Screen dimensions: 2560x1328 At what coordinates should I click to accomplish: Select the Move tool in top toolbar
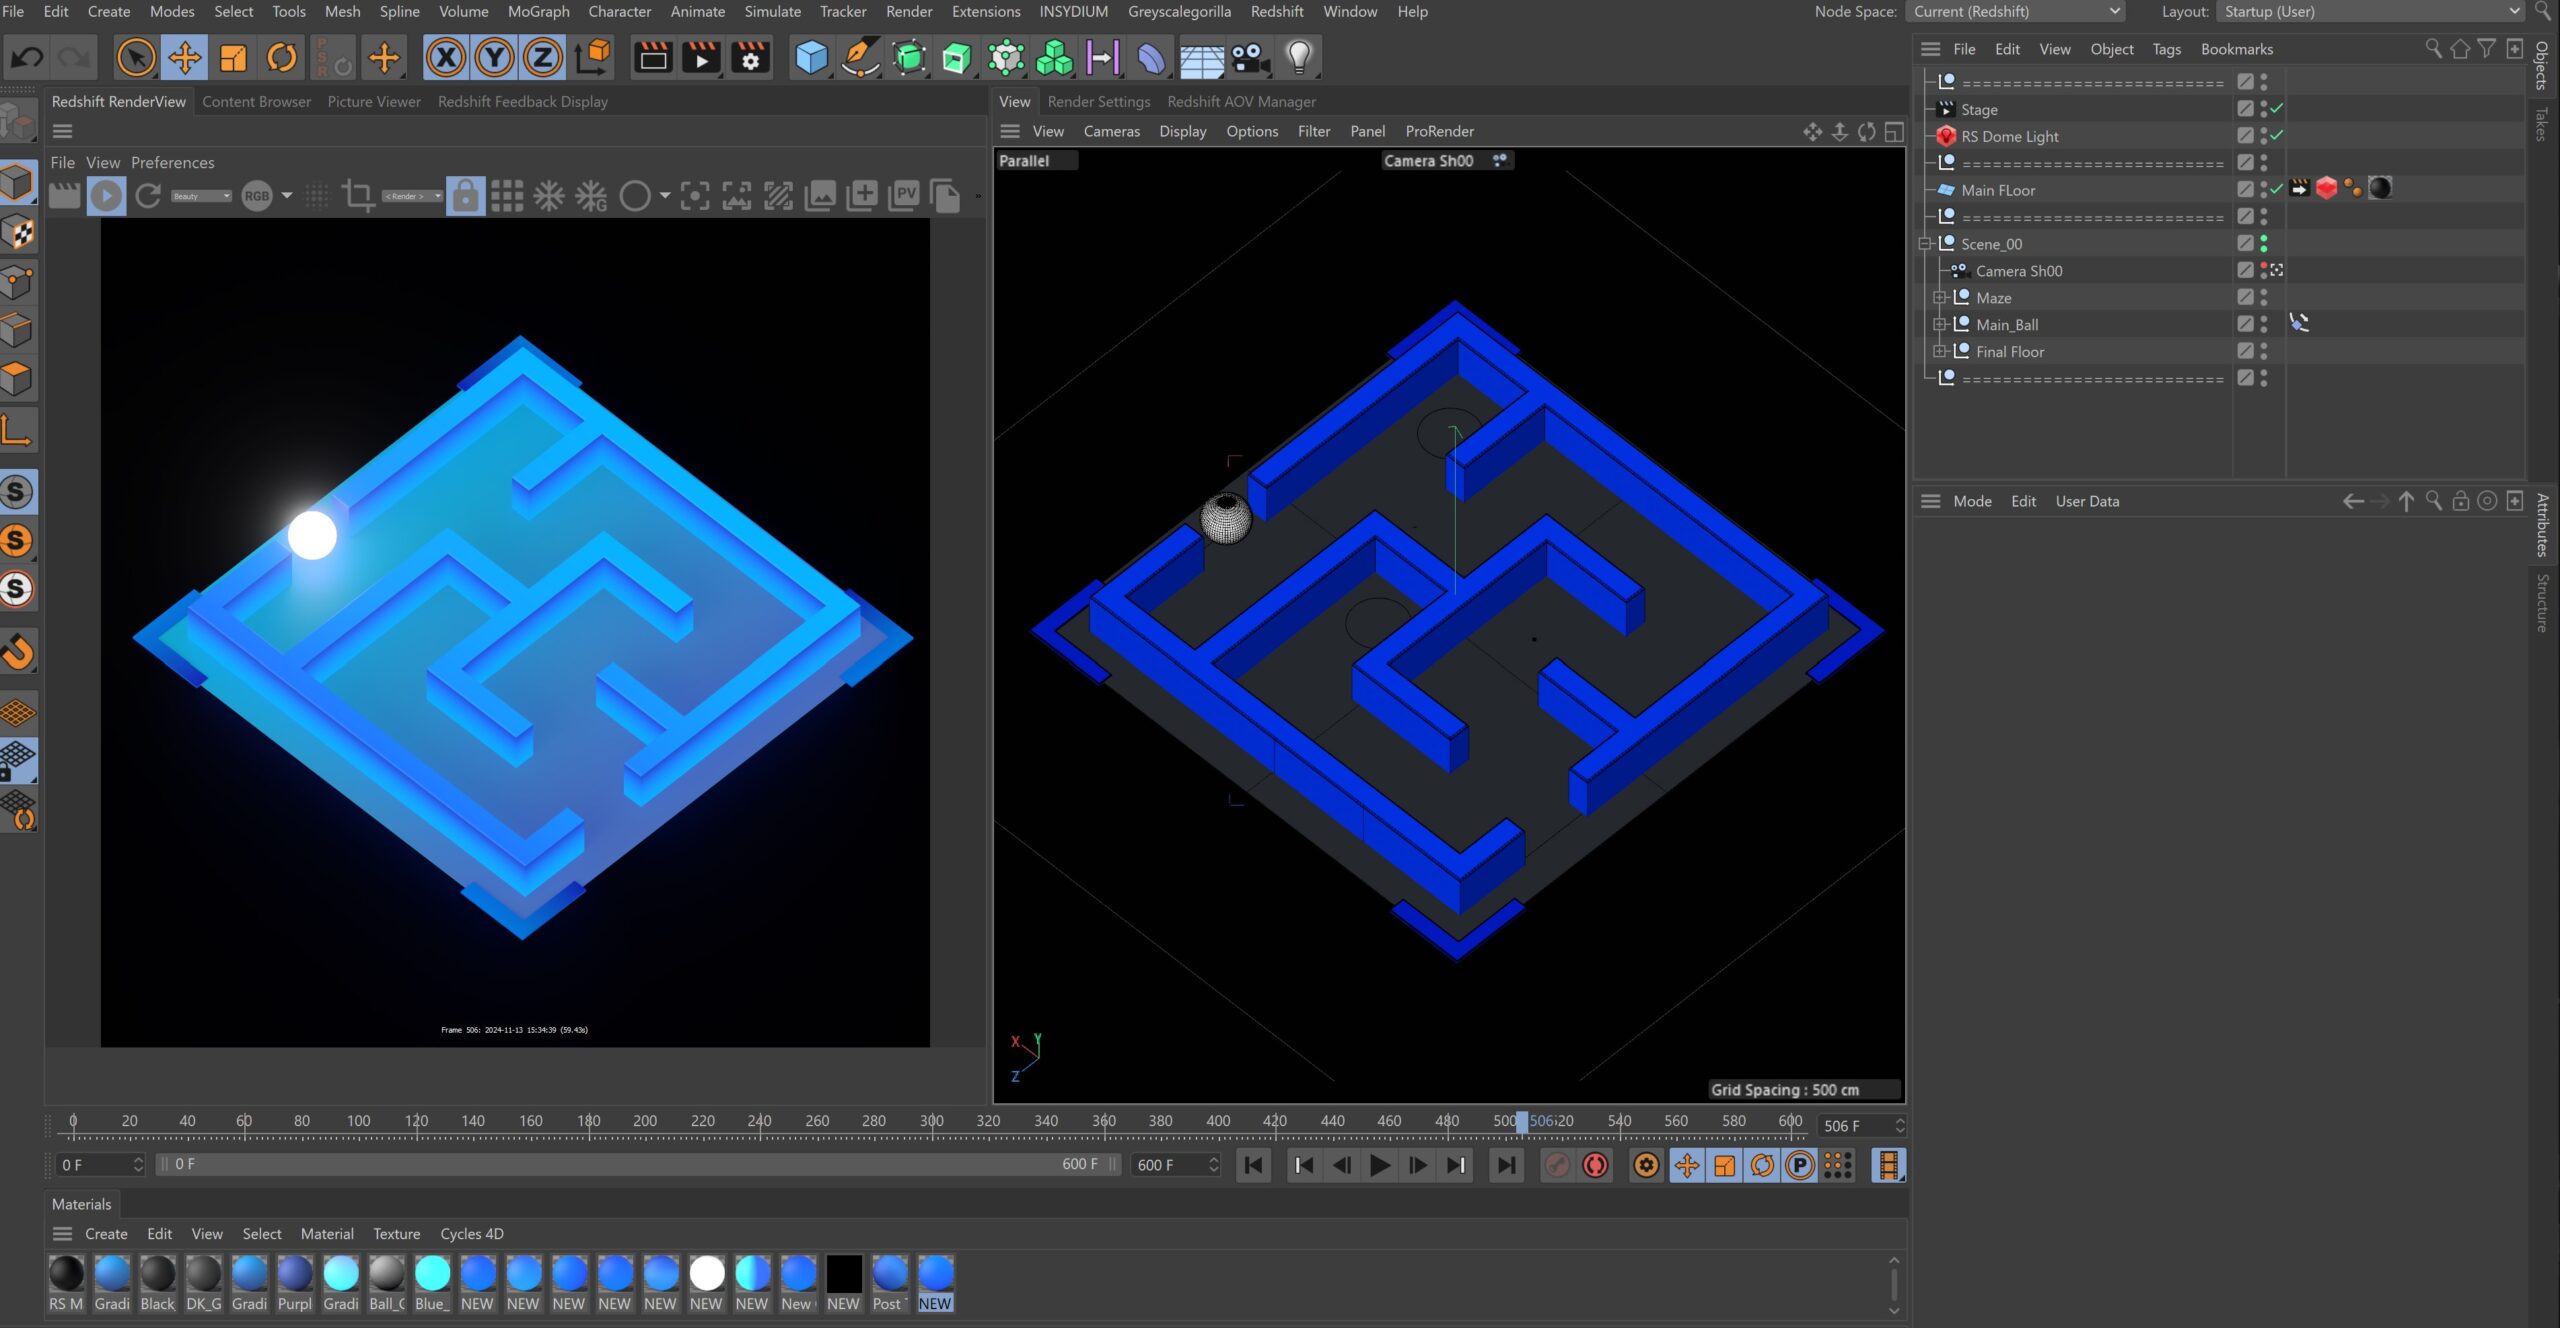point(184,58)
